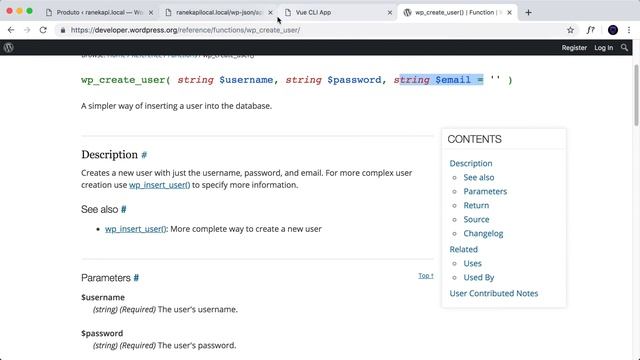Open See also in Contents box
The image size is (640, 360).
click(478, 178)
